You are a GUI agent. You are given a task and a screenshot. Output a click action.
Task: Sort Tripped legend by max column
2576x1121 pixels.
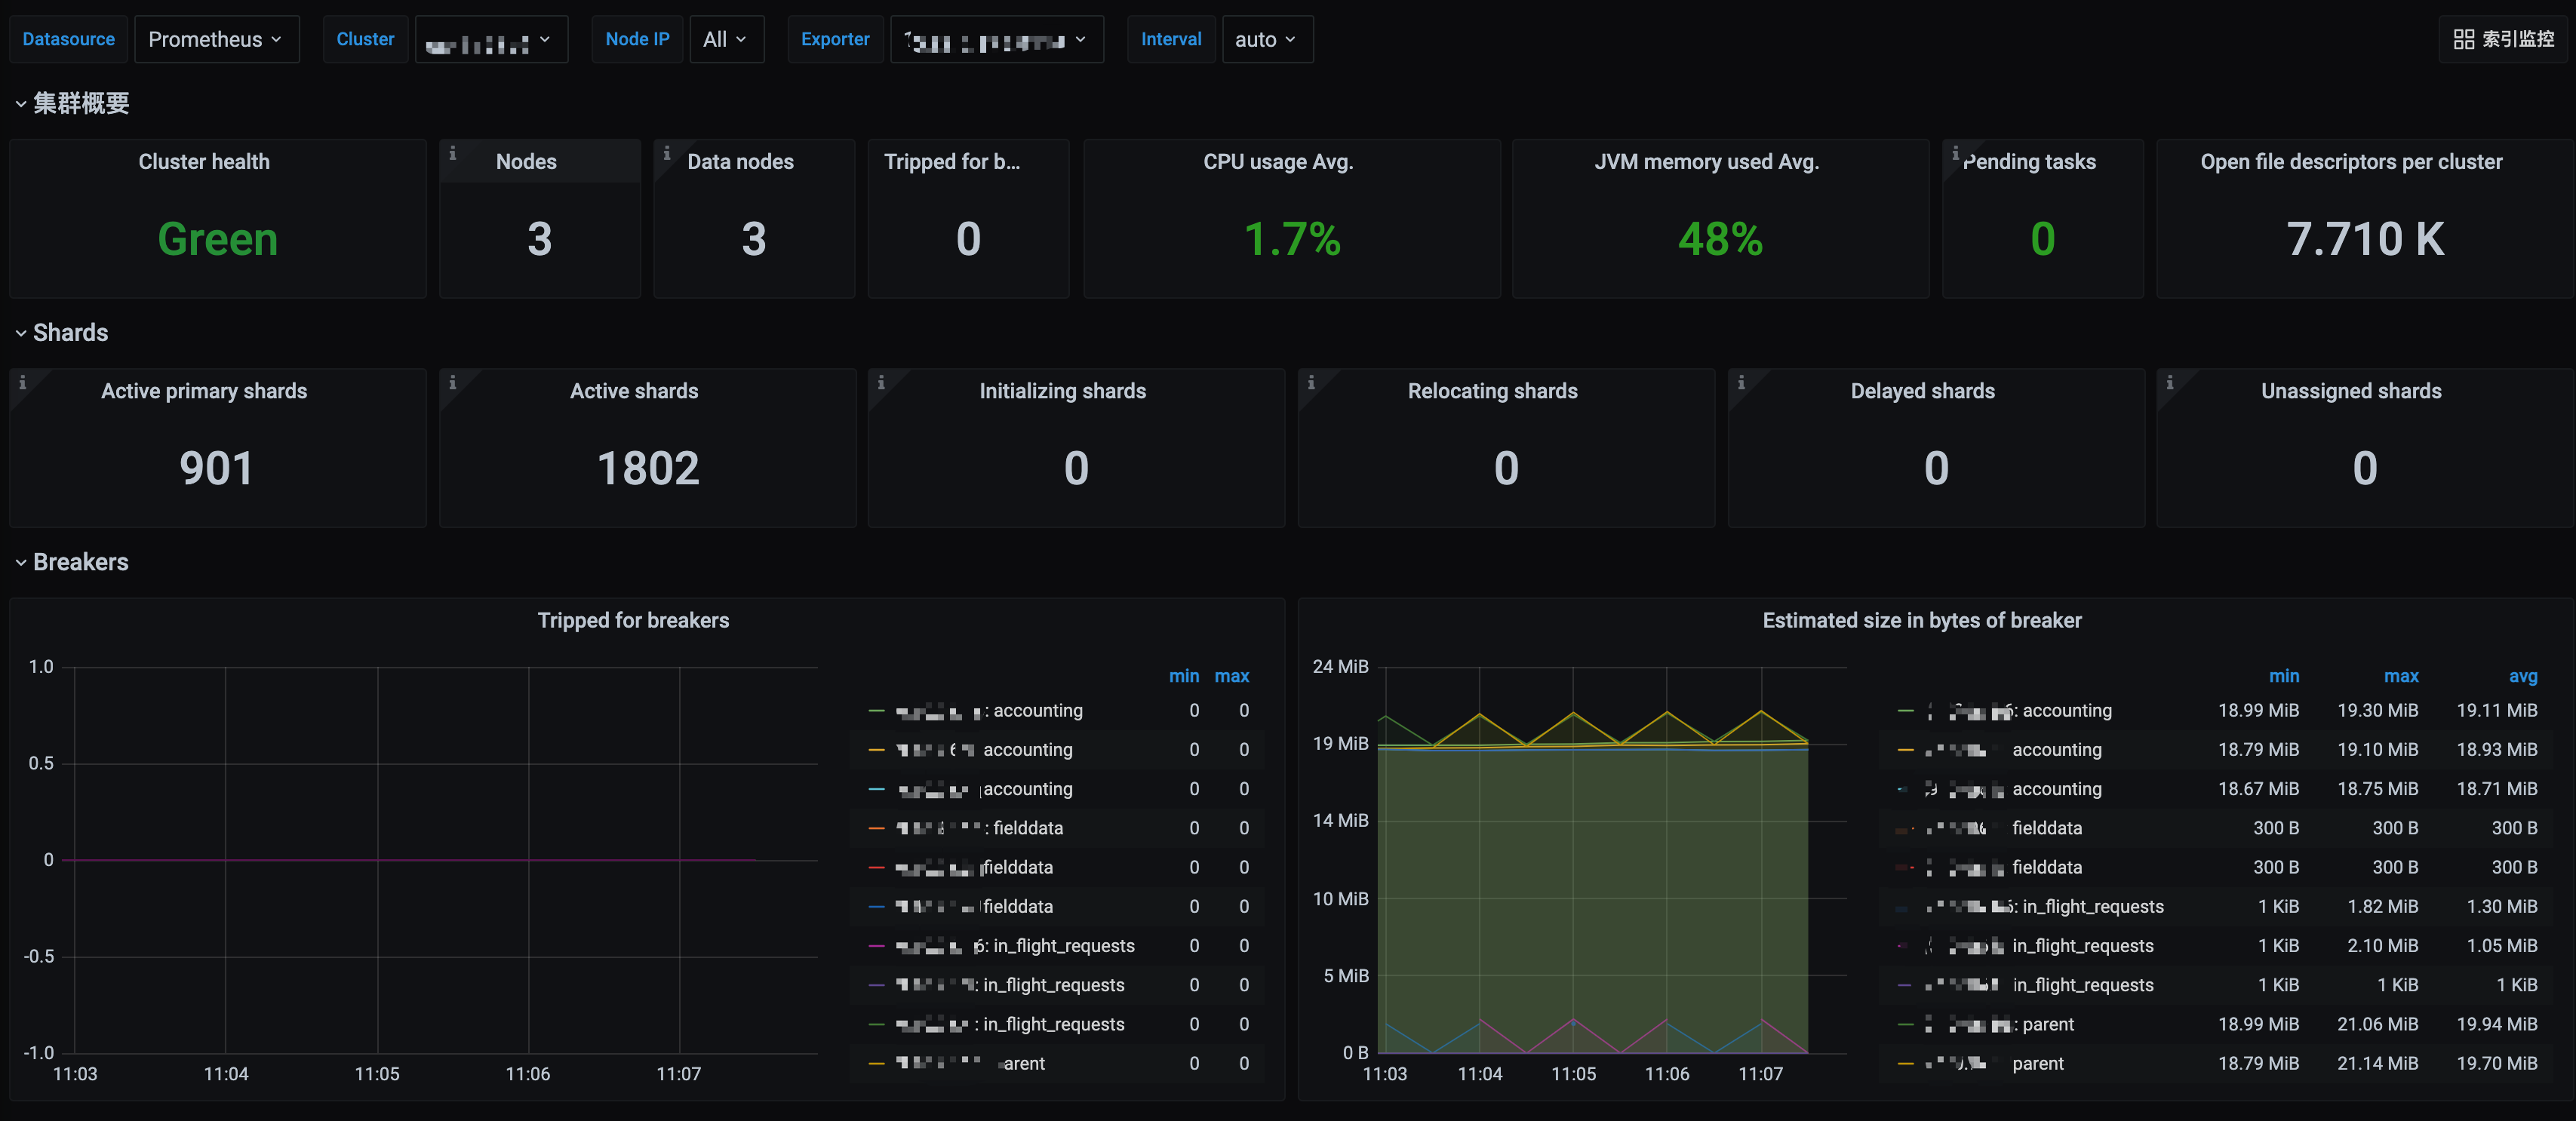click(x=1231, y=676)
